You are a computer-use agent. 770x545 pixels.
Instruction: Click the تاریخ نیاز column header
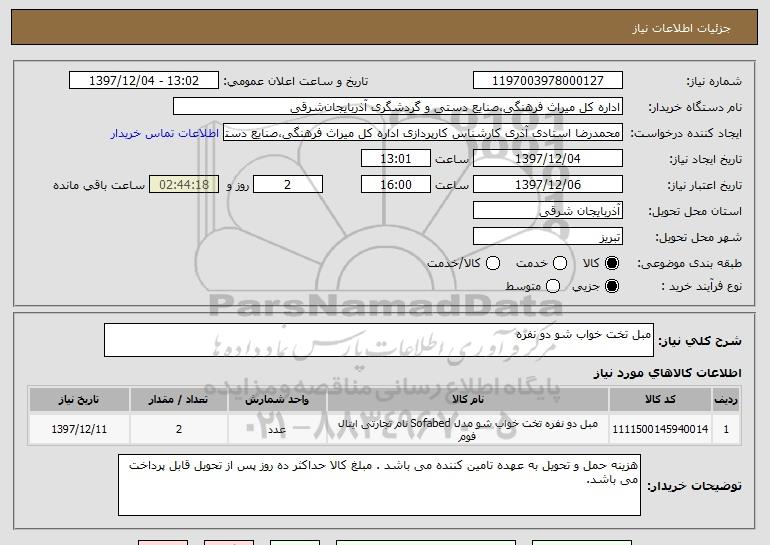click(x=79, y=400)
